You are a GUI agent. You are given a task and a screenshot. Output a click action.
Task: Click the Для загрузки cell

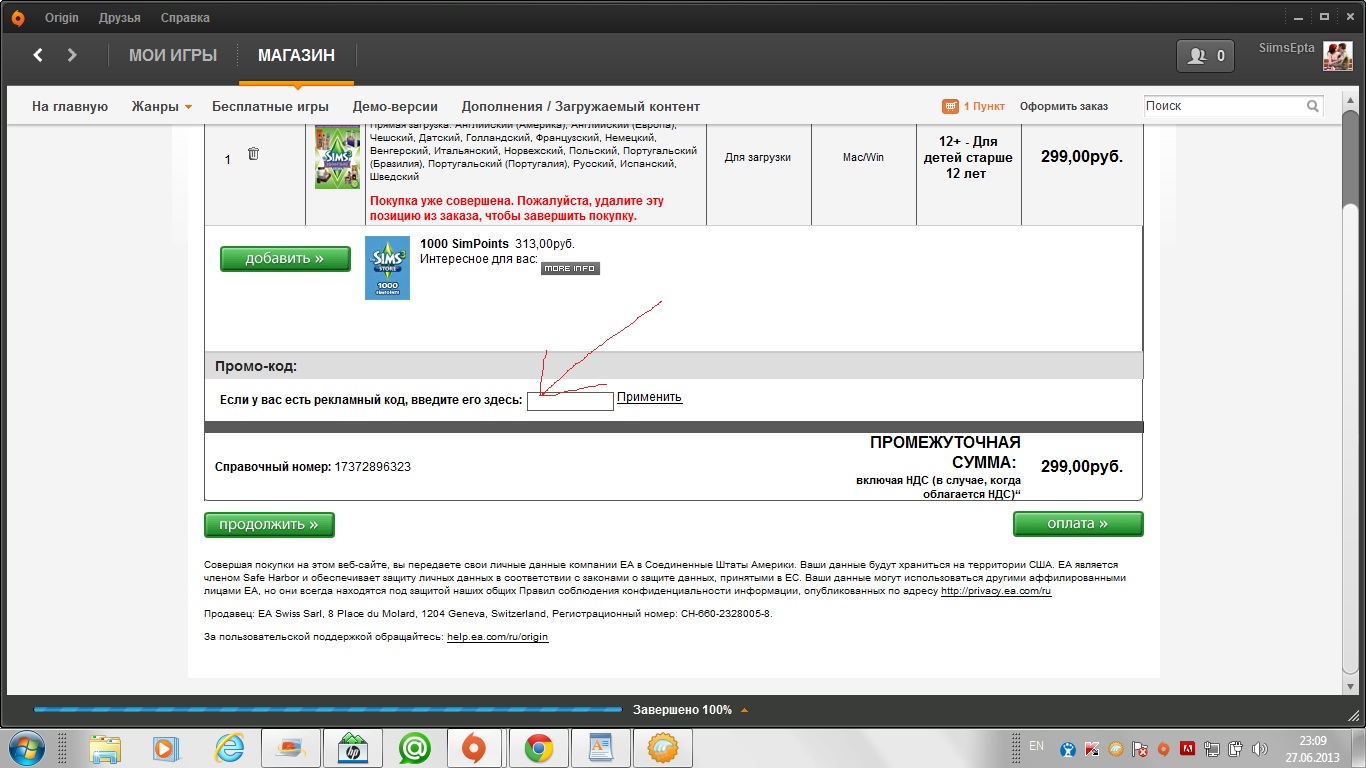tap(758, 158)
